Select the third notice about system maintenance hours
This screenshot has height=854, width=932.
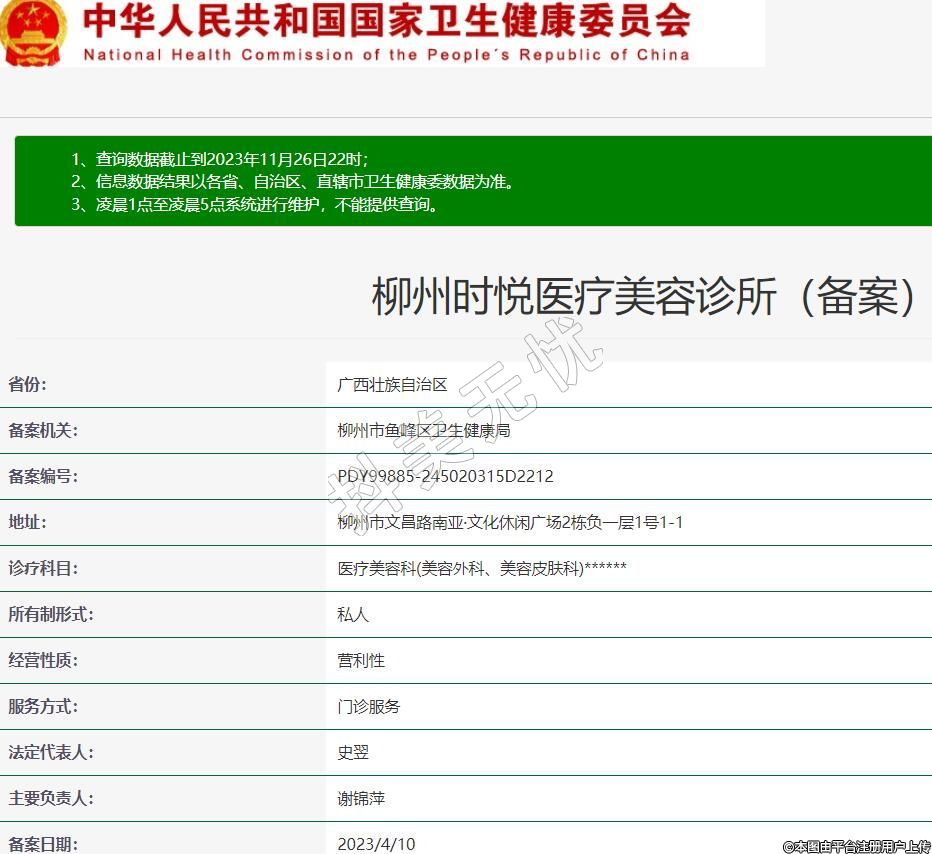tap(255, 205)
